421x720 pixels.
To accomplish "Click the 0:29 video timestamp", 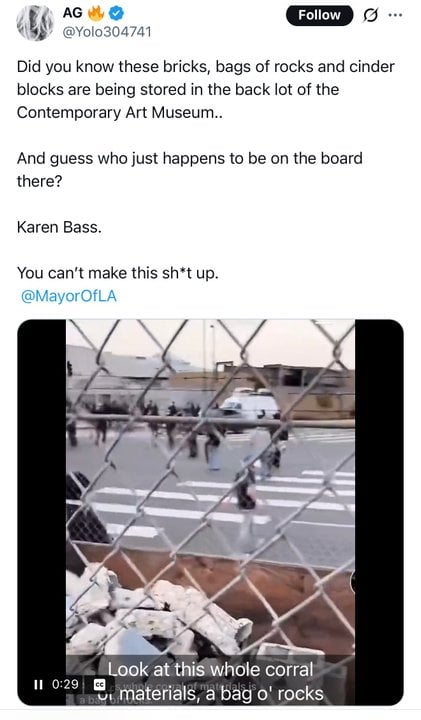I will [x=65, y=685].
